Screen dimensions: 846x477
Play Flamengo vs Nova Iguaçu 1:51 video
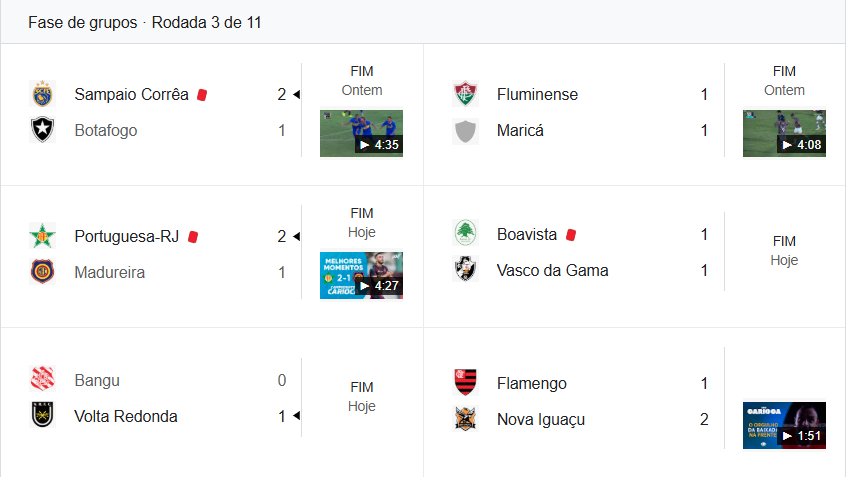tap(784, 425)
